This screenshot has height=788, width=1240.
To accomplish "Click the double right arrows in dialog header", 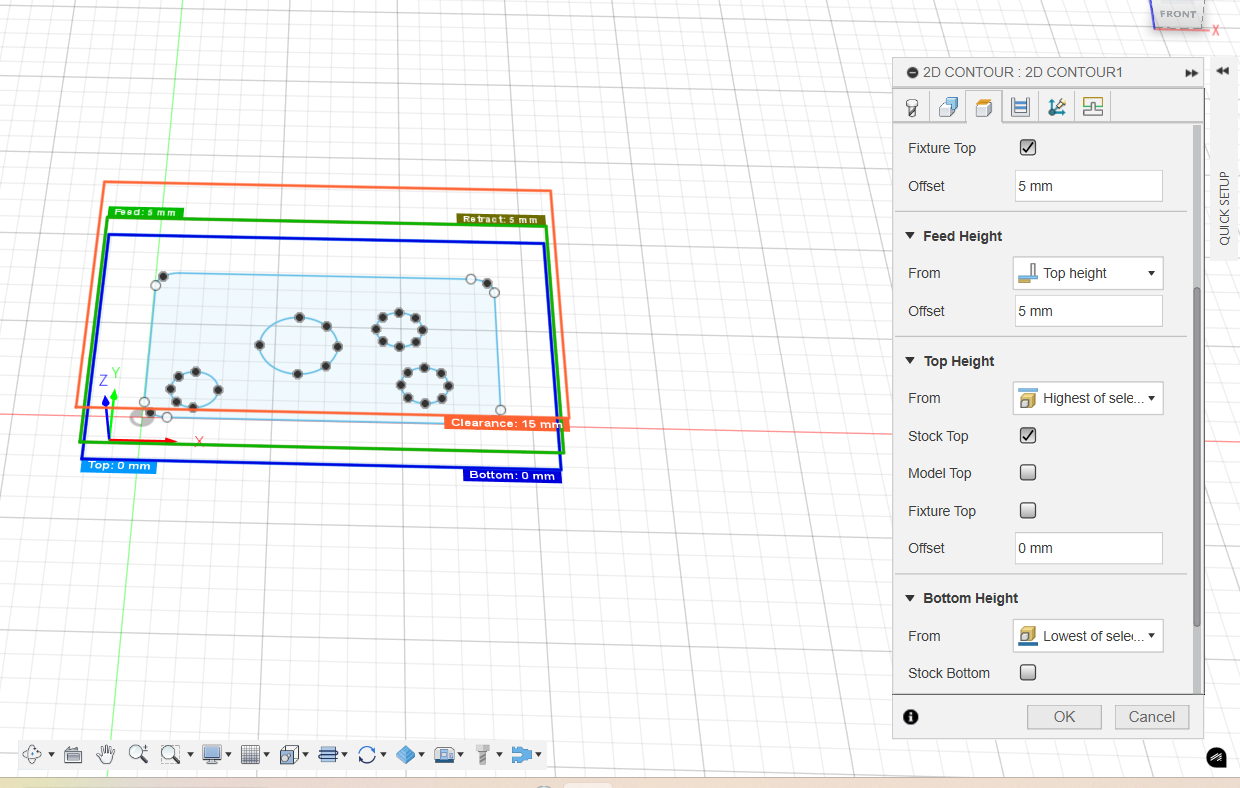I will [x=1191, y=73].
